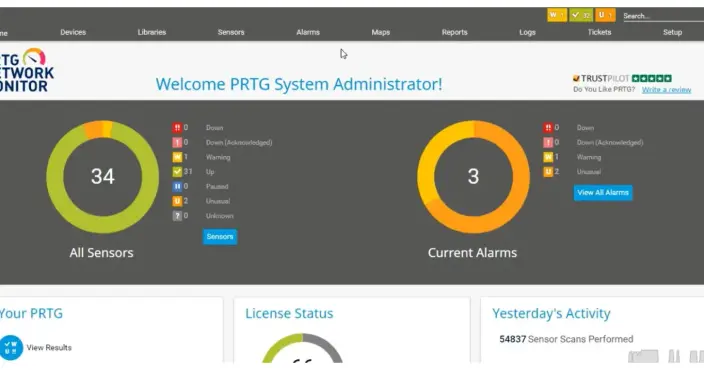Viewport: 704px width, 370px height.
Task: Click the License Status gauge chart
Action: click(303, 348)
